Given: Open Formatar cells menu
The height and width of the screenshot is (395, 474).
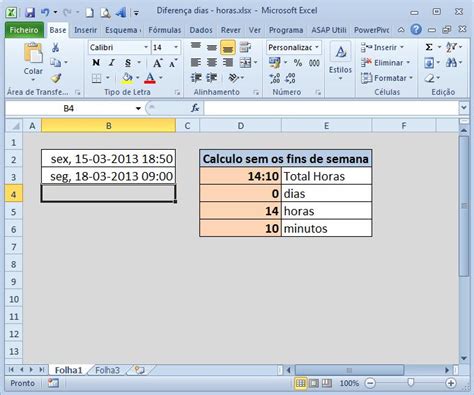Looking at the screenshot, I should tap(387, 78).
